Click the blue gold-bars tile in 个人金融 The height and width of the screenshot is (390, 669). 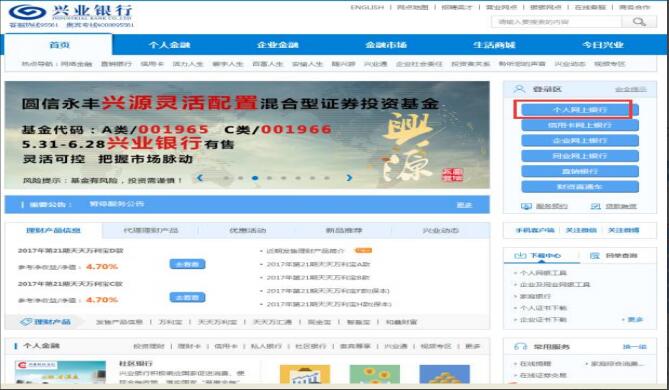tap(444, 374)
